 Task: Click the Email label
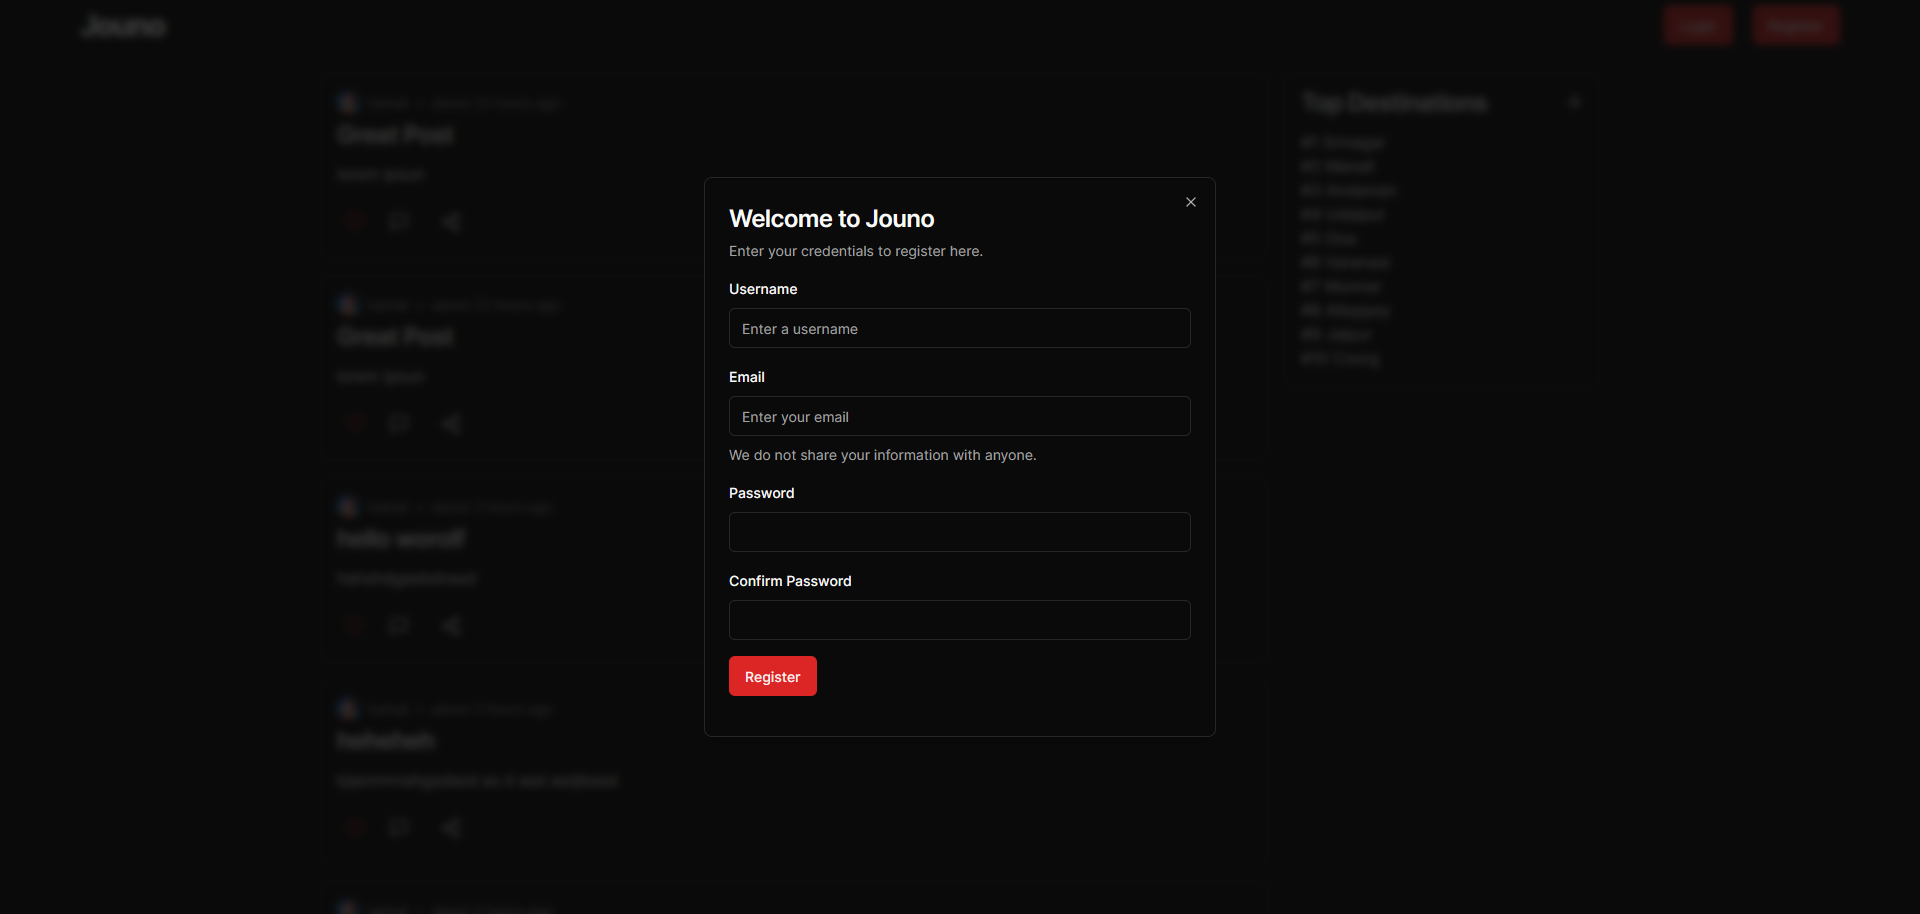click(746, 377)
